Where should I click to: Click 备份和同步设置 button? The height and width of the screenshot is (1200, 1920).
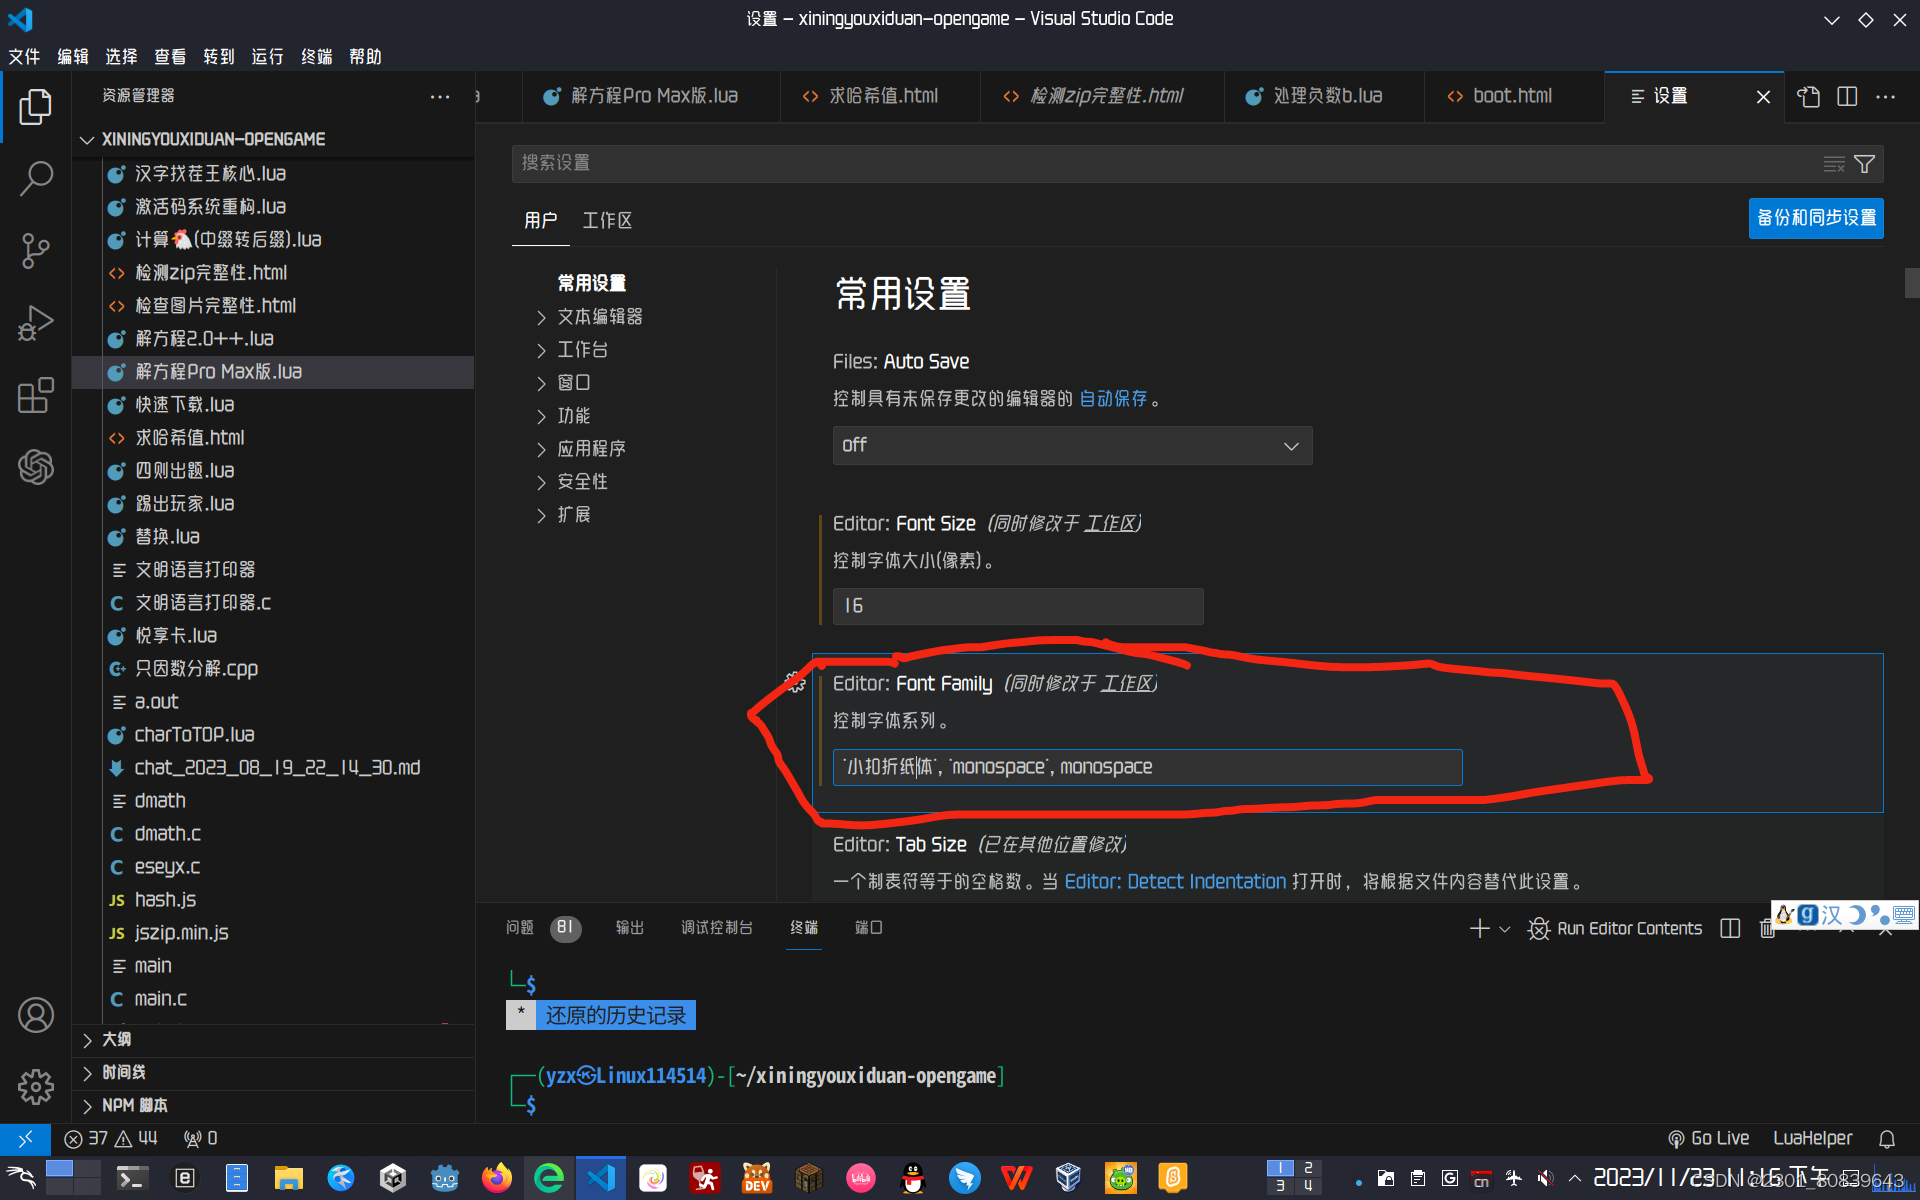[1815, 218]
